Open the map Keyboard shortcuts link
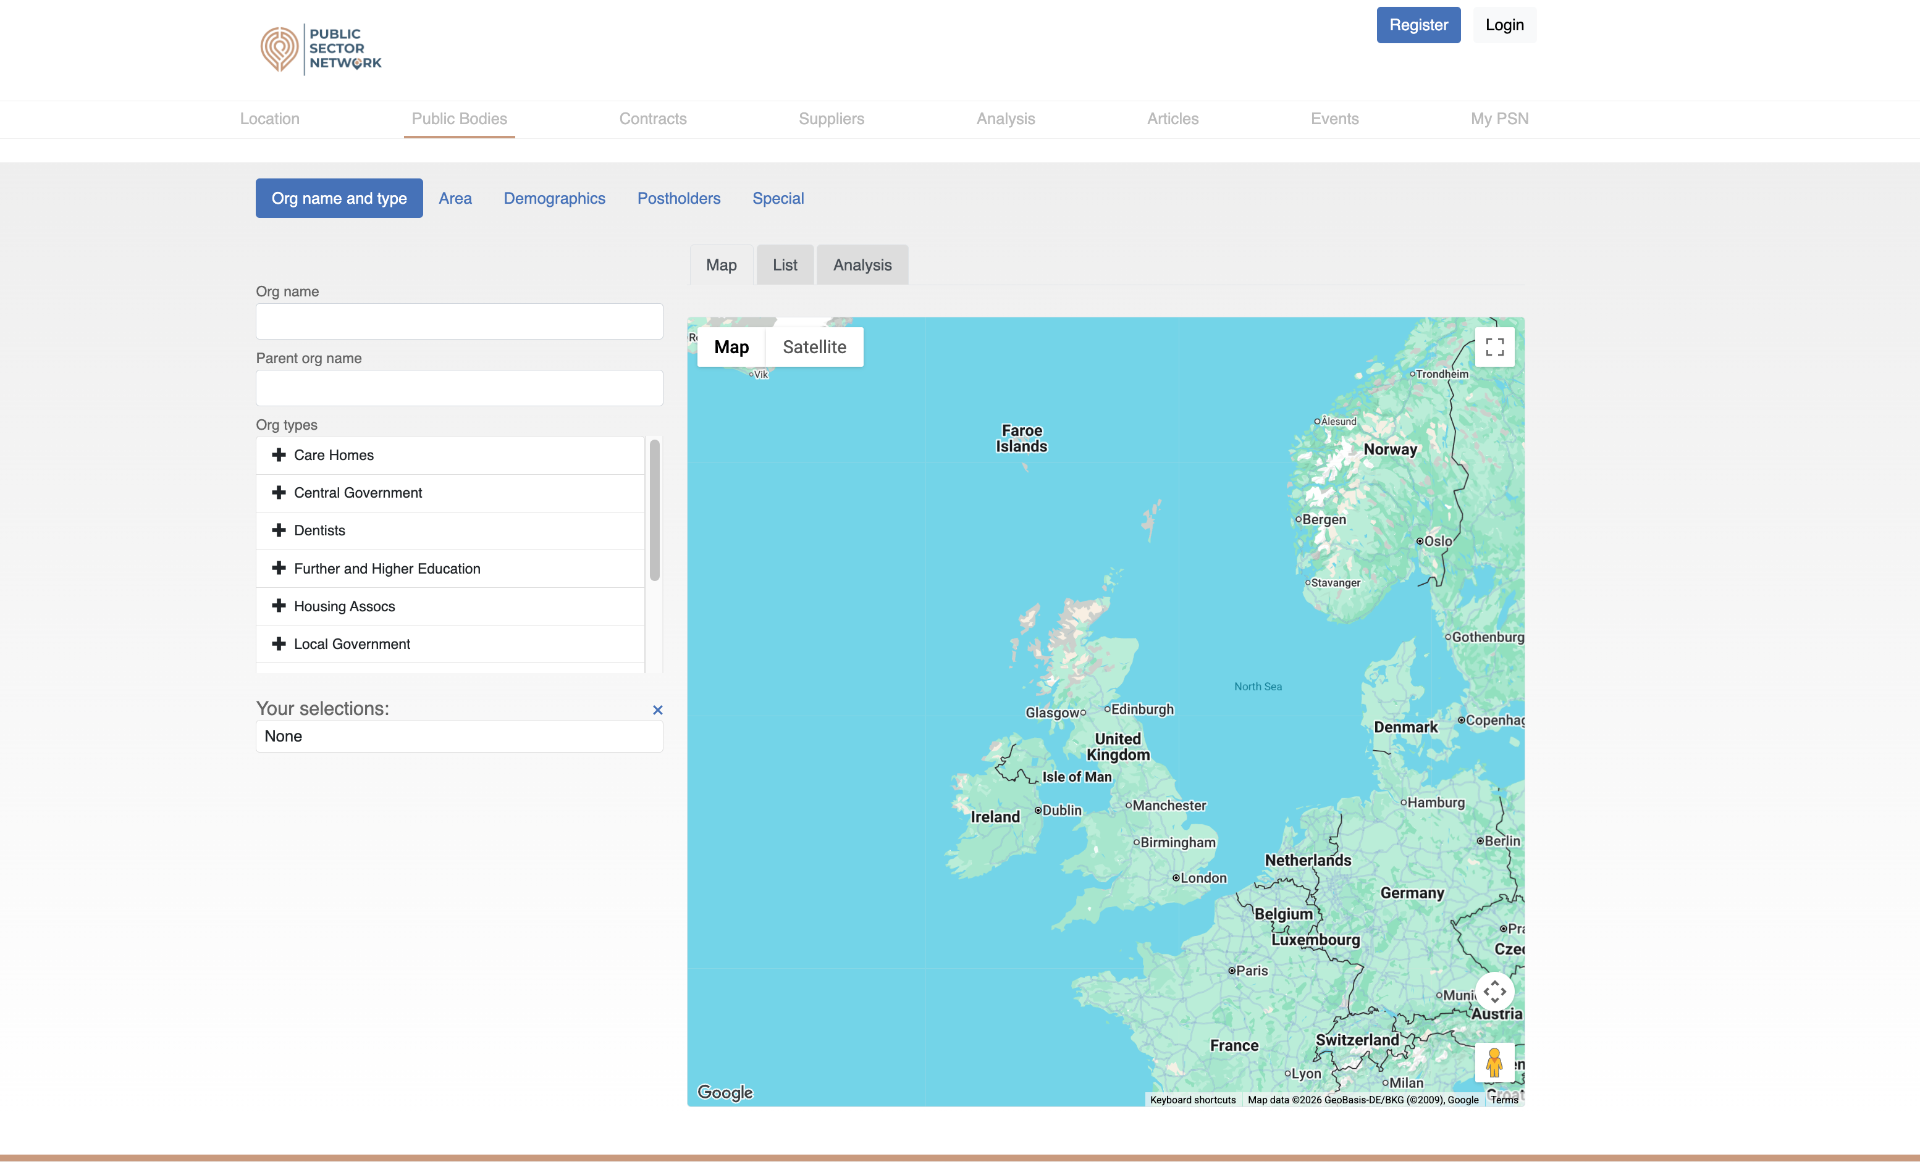This screenshot has height=1162, width=1920. pyautogui.click(x=1193, y=1100)
